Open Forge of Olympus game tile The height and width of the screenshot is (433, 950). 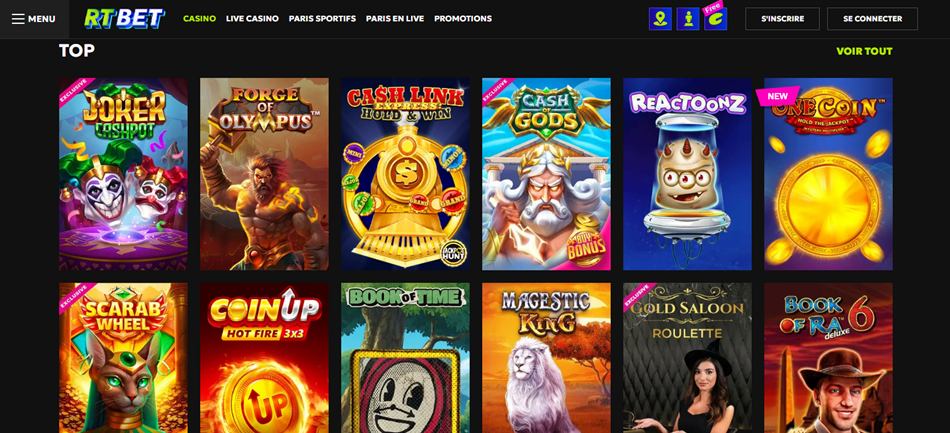264,174
